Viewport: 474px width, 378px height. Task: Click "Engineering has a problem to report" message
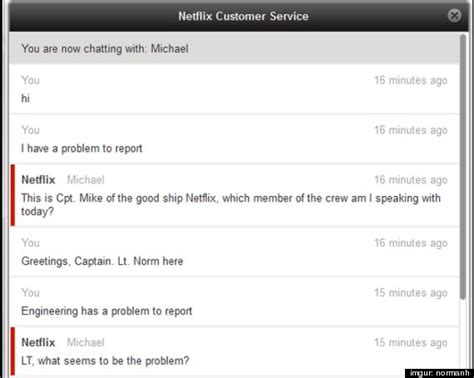coord(107,311)
